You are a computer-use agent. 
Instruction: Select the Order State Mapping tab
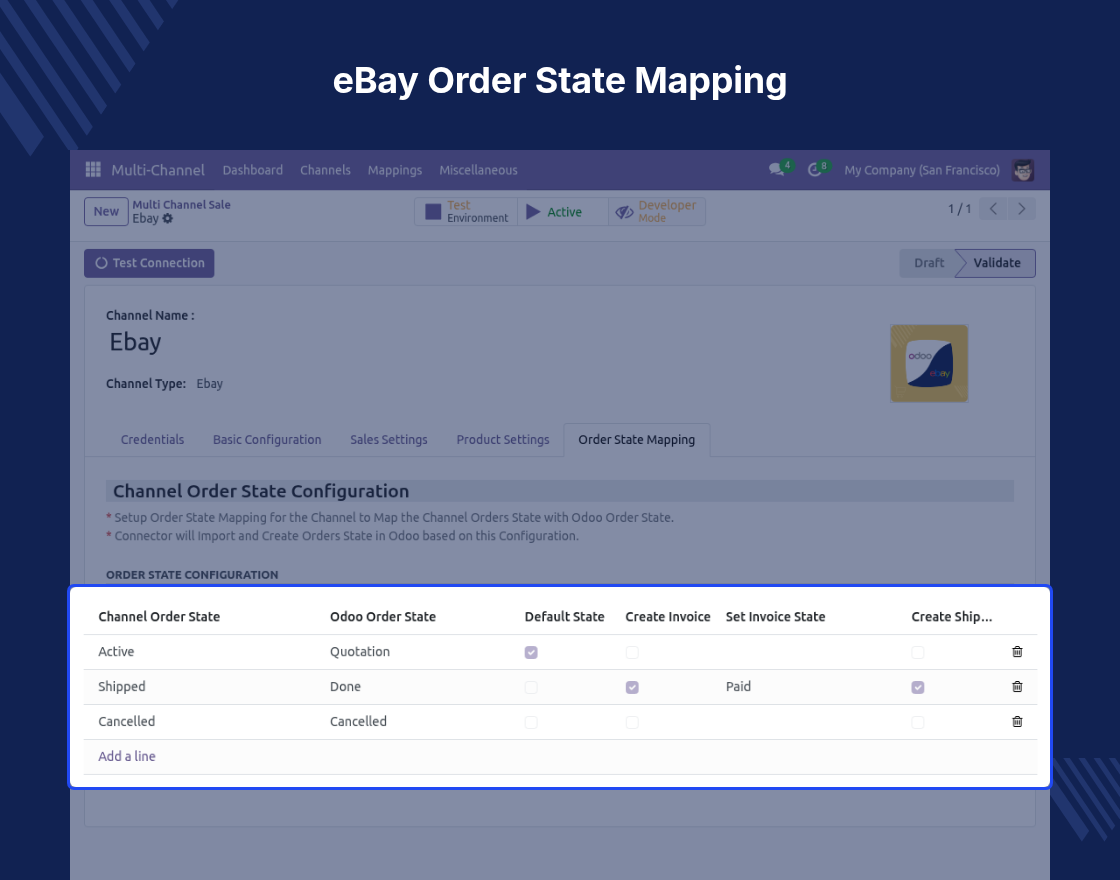coord(636,439)
